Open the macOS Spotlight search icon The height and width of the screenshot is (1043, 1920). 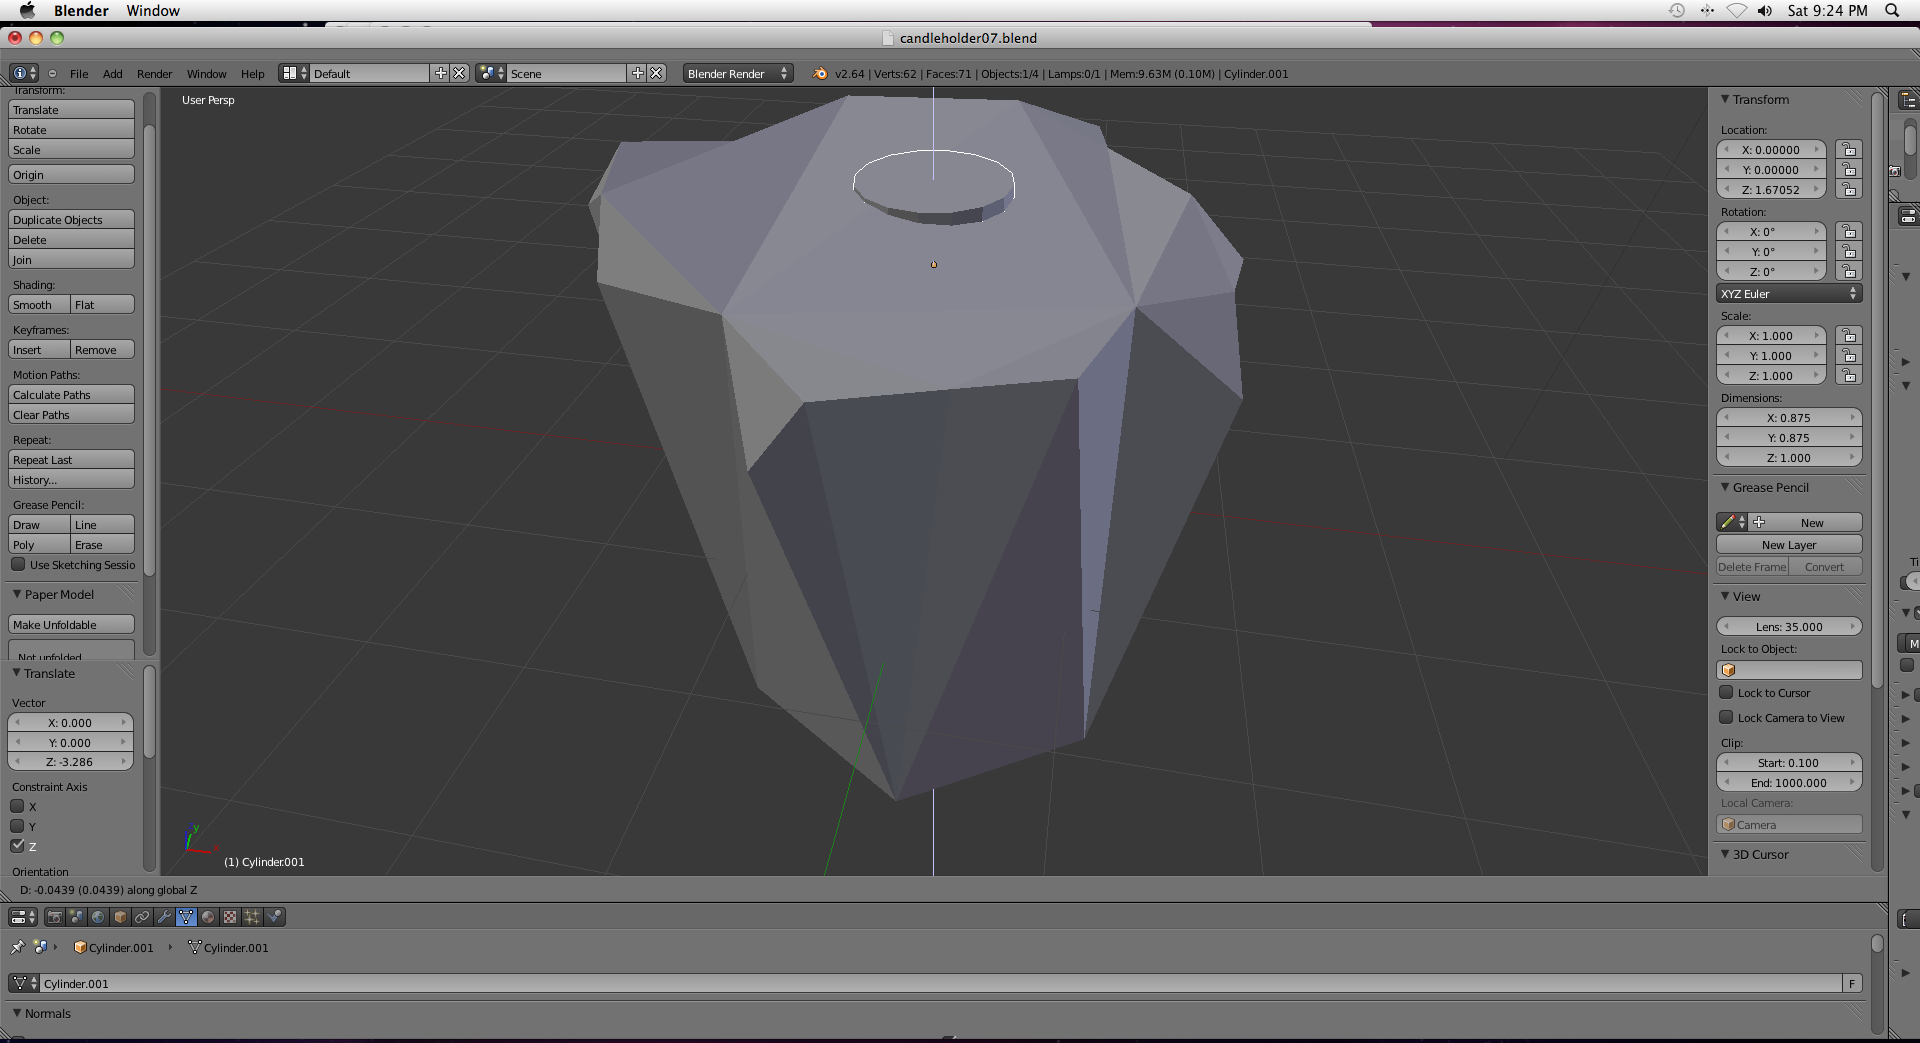click(1892, 10)
